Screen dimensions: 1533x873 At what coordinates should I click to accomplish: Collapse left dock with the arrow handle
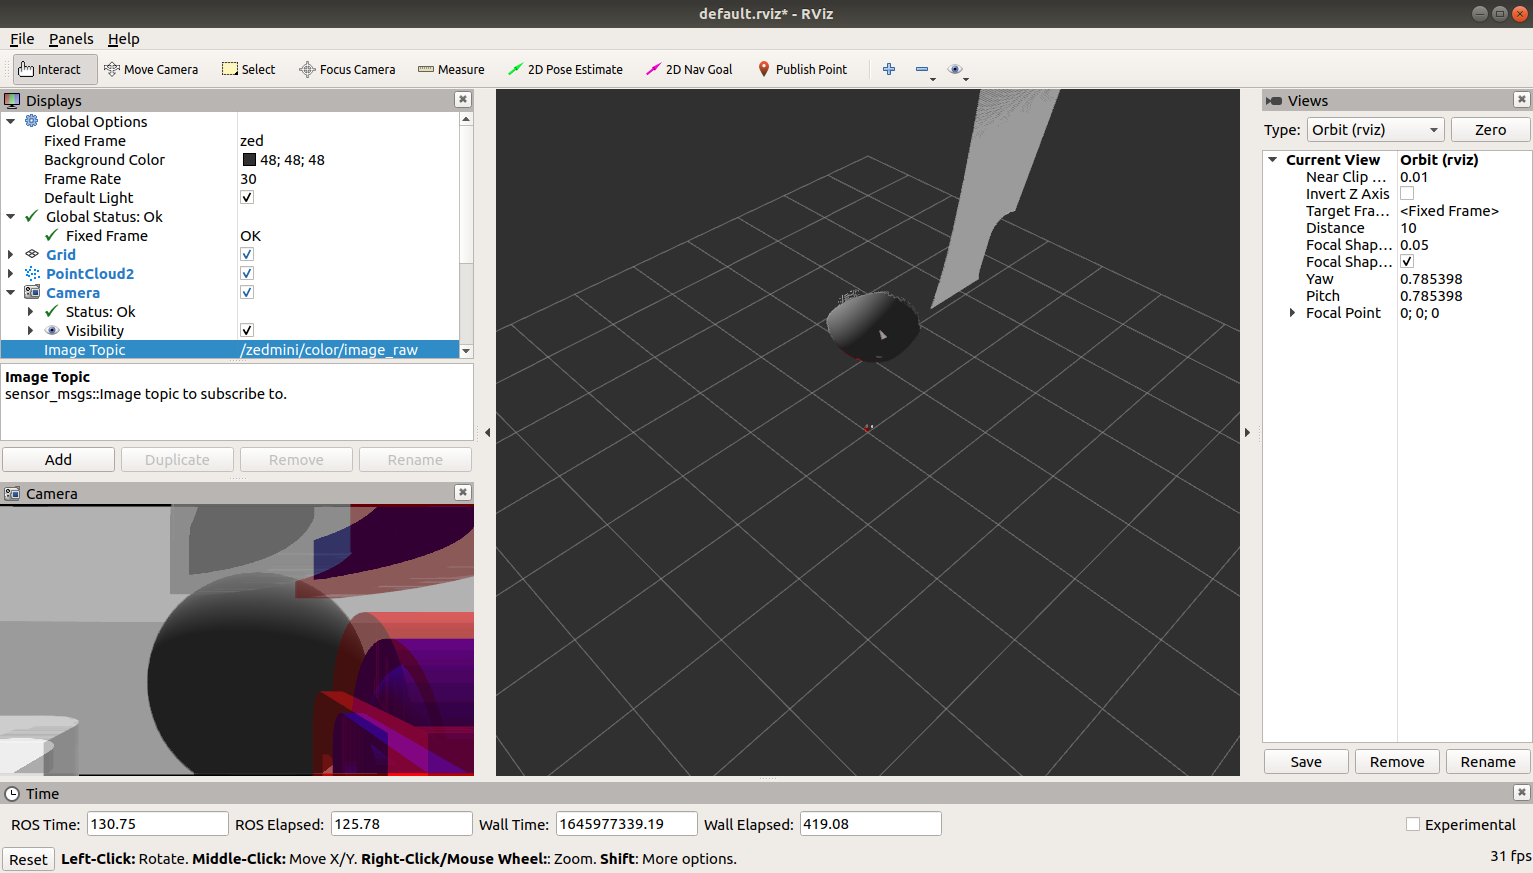pyautogui.click(x=487, y=432)
